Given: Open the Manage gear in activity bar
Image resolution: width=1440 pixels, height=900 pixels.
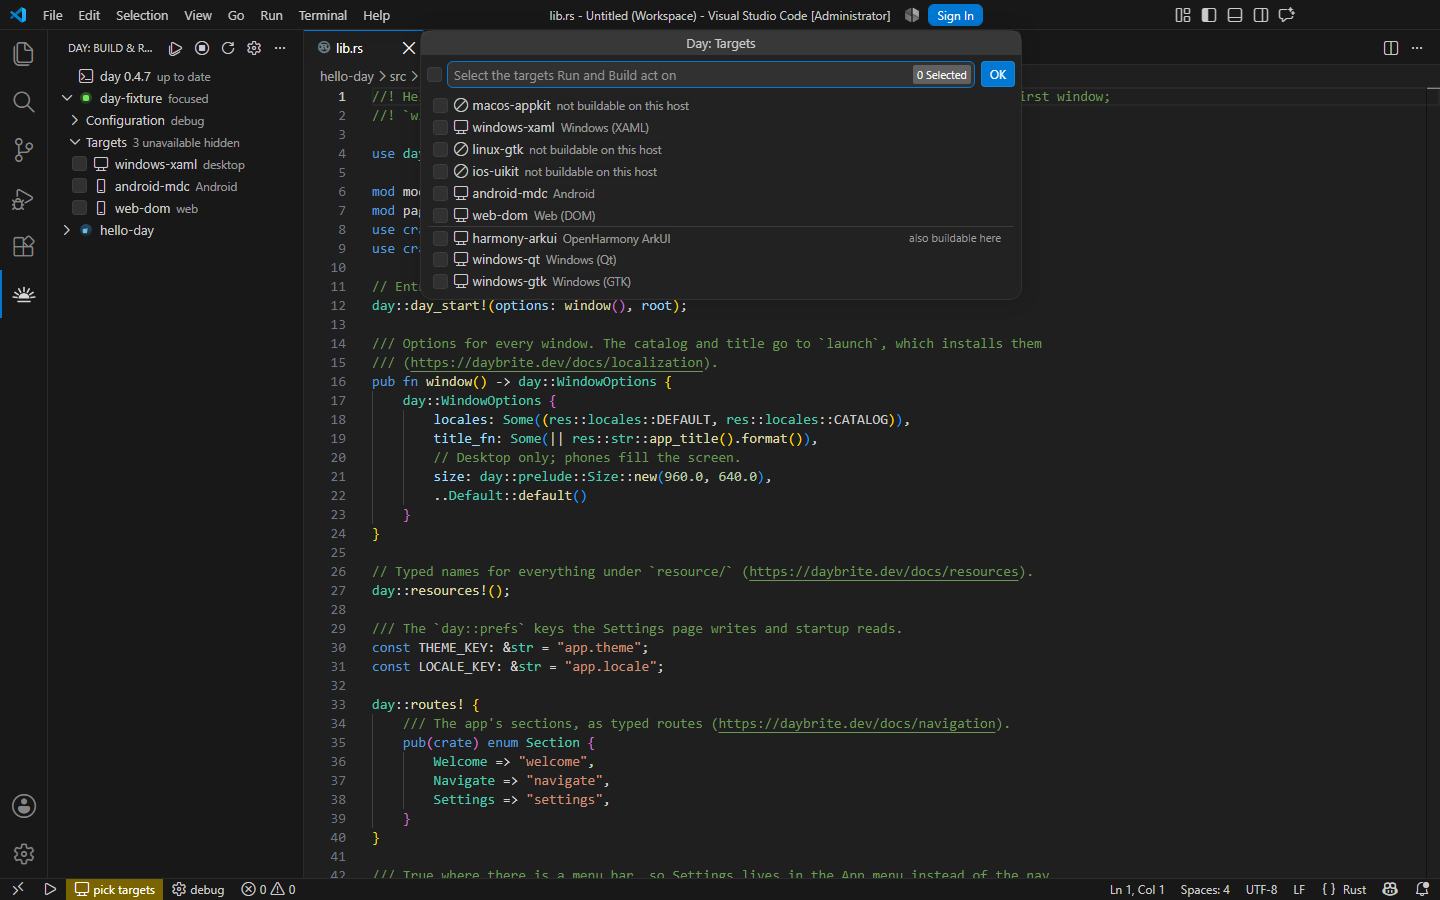Looking at the screenshot, I should pyautogui.click(x=24, y=854).
